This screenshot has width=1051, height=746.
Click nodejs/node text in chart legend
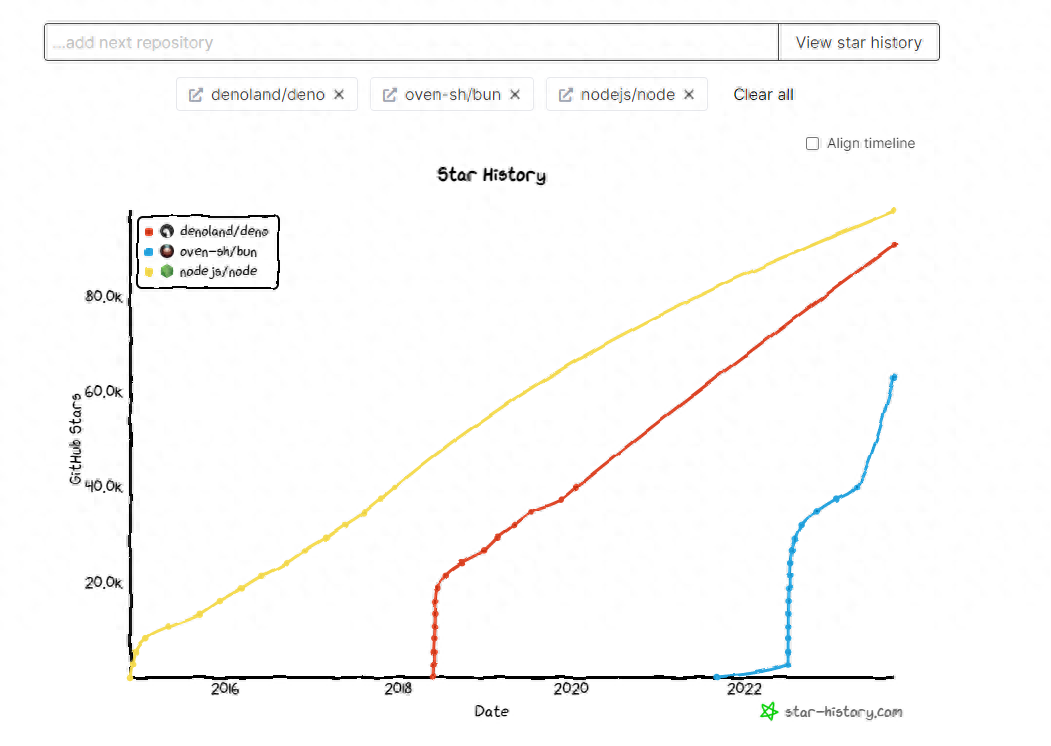click(x=218, y=271)
